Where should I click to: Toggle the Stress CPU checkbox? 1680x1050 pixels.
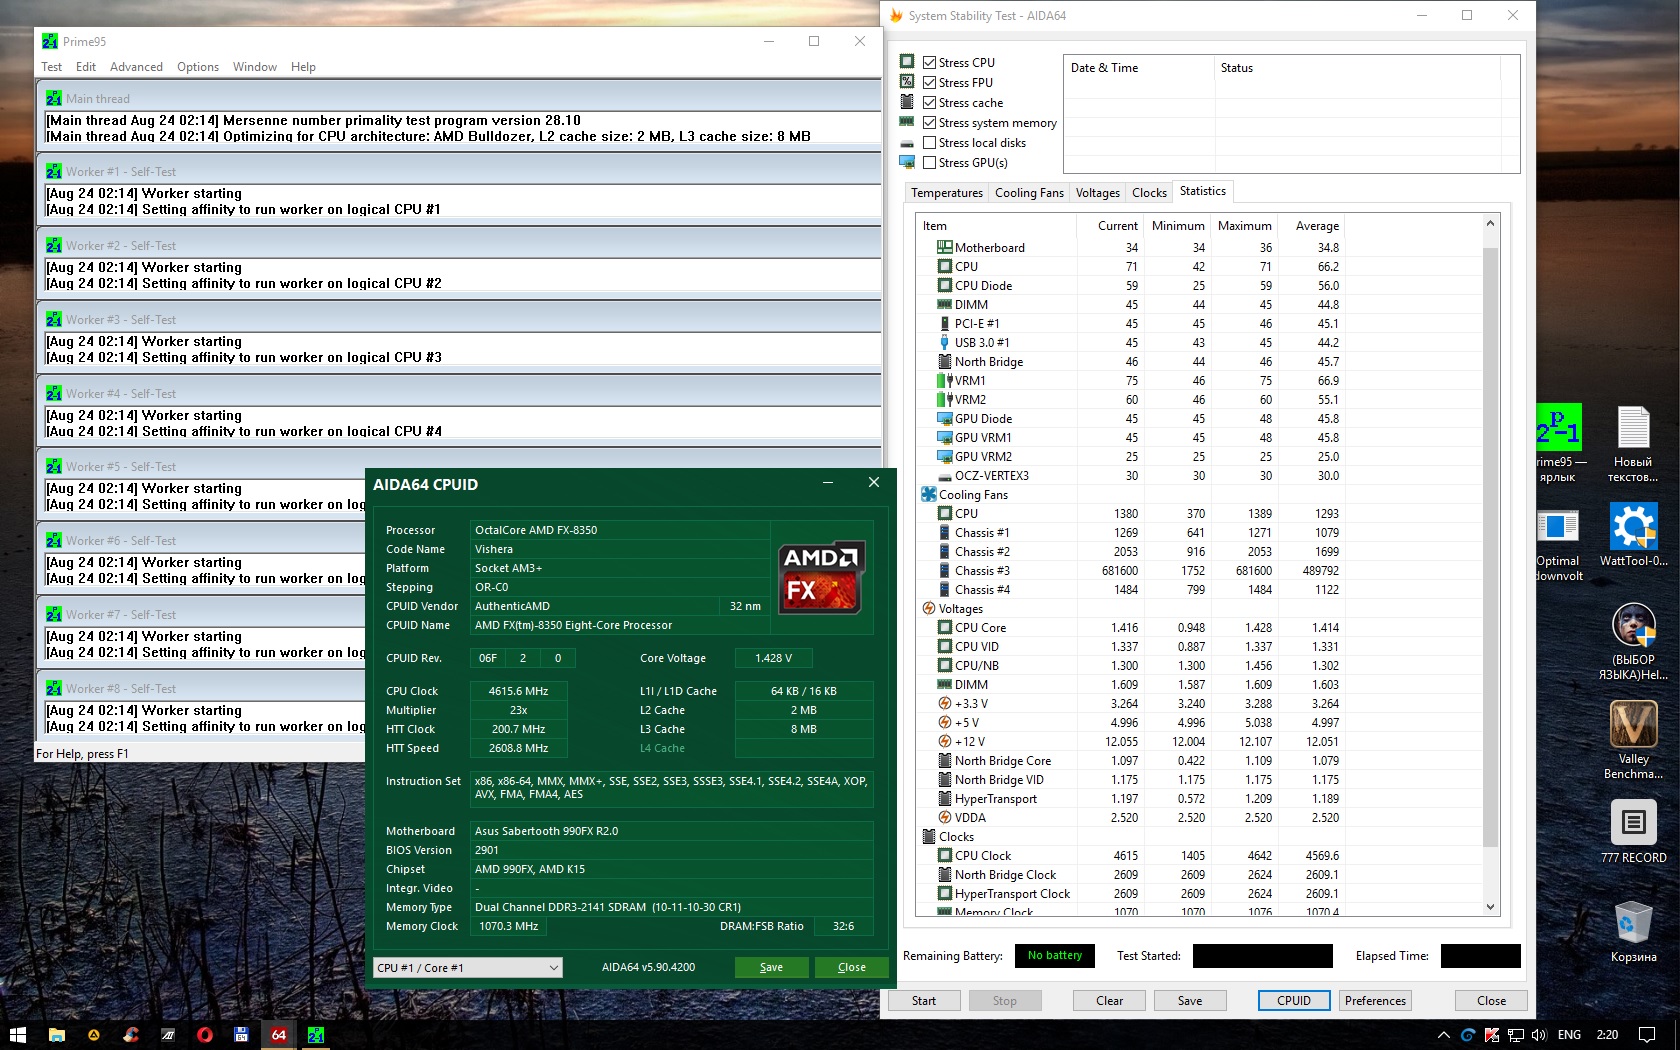pyautogui.click(x=930, y=62)
